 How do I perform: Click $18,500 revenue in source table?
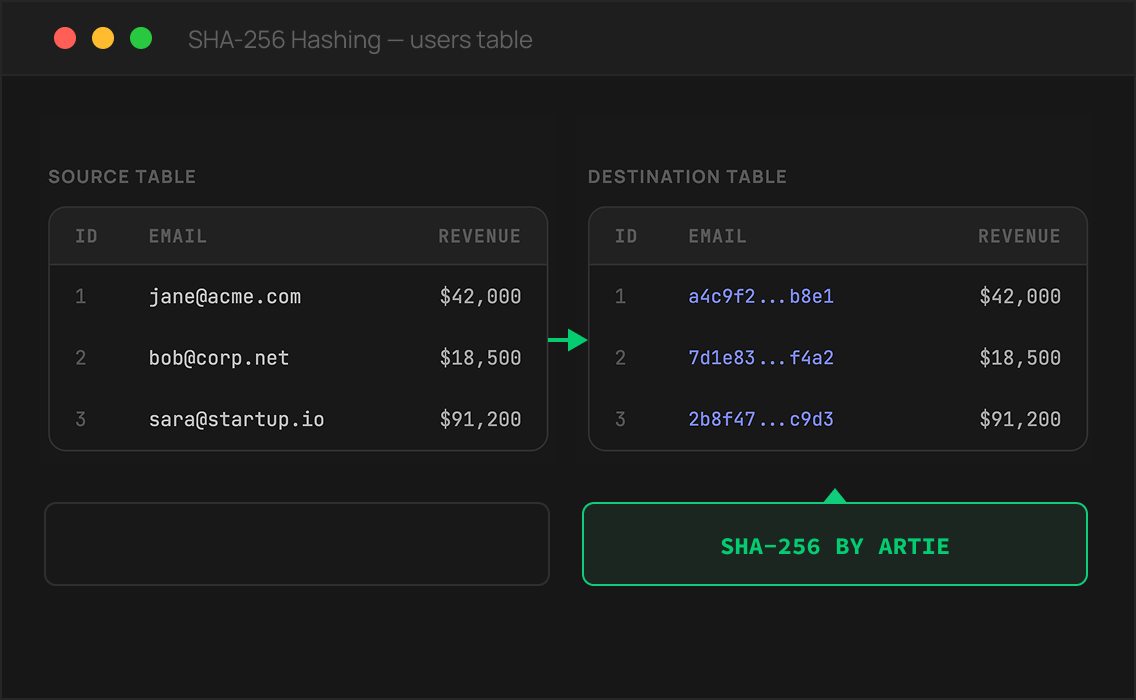click(480, 358)
